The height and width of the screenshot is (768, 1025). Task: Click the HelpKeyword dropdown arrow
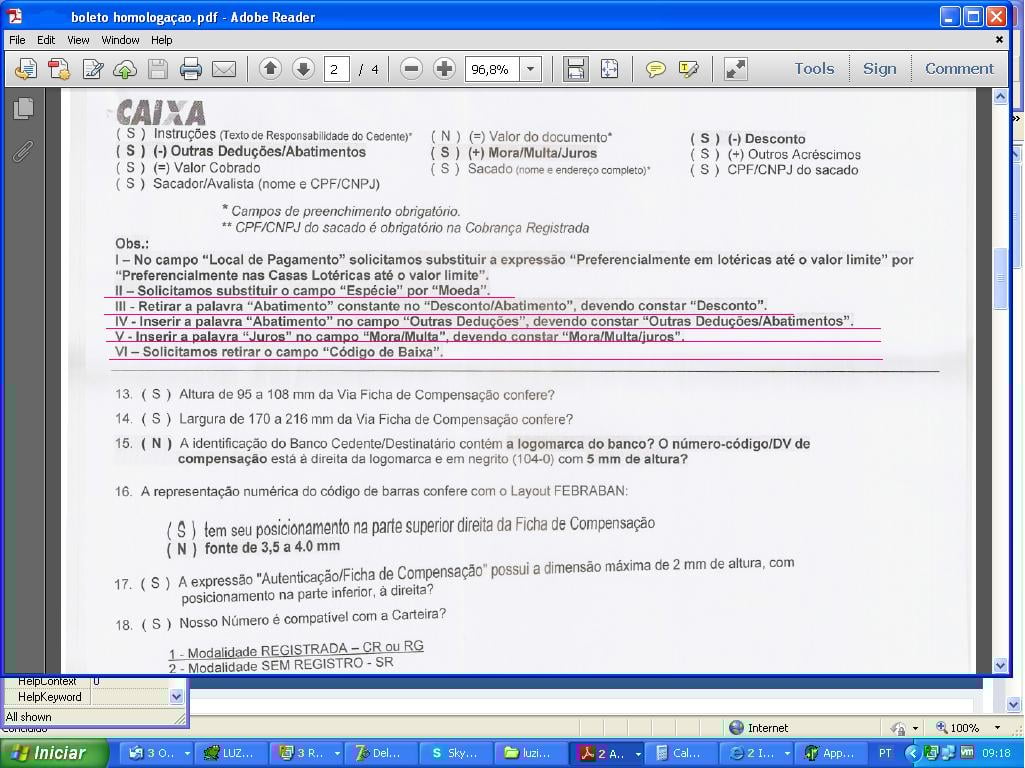[176, 697]
